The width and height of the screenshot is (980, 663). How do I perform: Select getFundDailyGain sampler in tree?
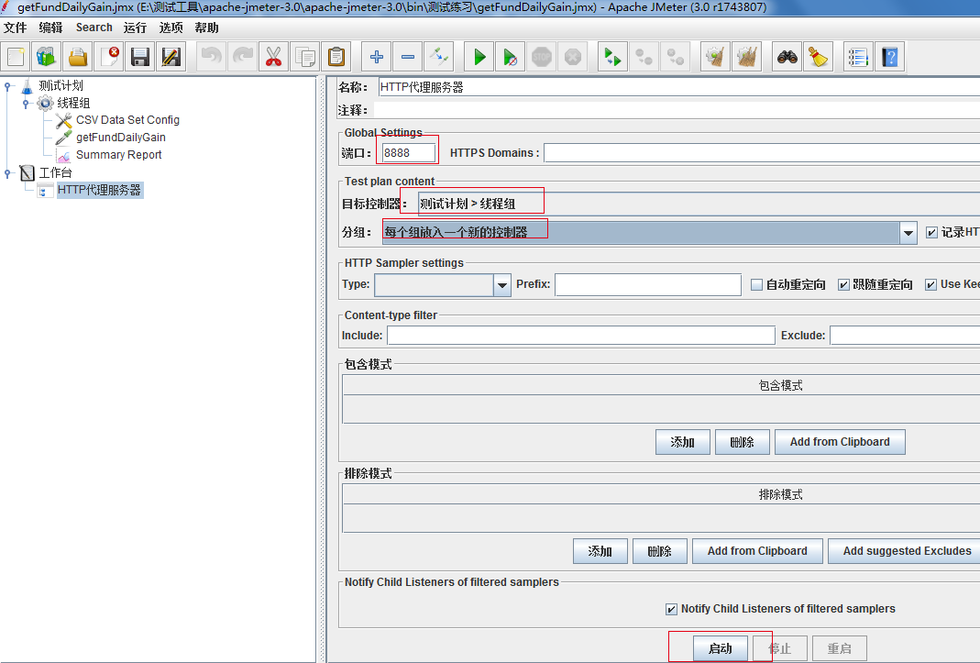tap(111, 137)
